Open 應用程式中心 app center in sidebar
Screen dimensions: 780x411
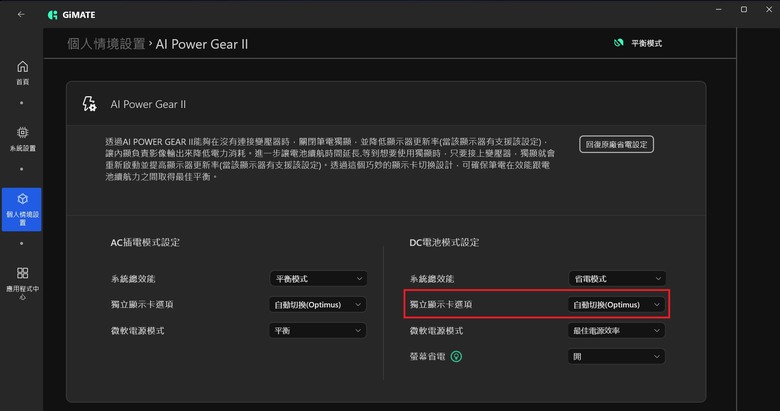22,283
